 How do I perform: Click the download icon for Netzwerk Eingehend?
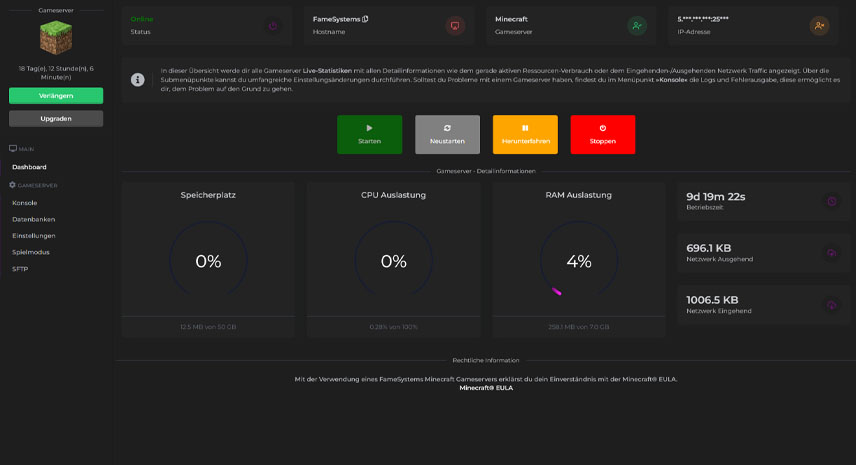pos(831,305)
